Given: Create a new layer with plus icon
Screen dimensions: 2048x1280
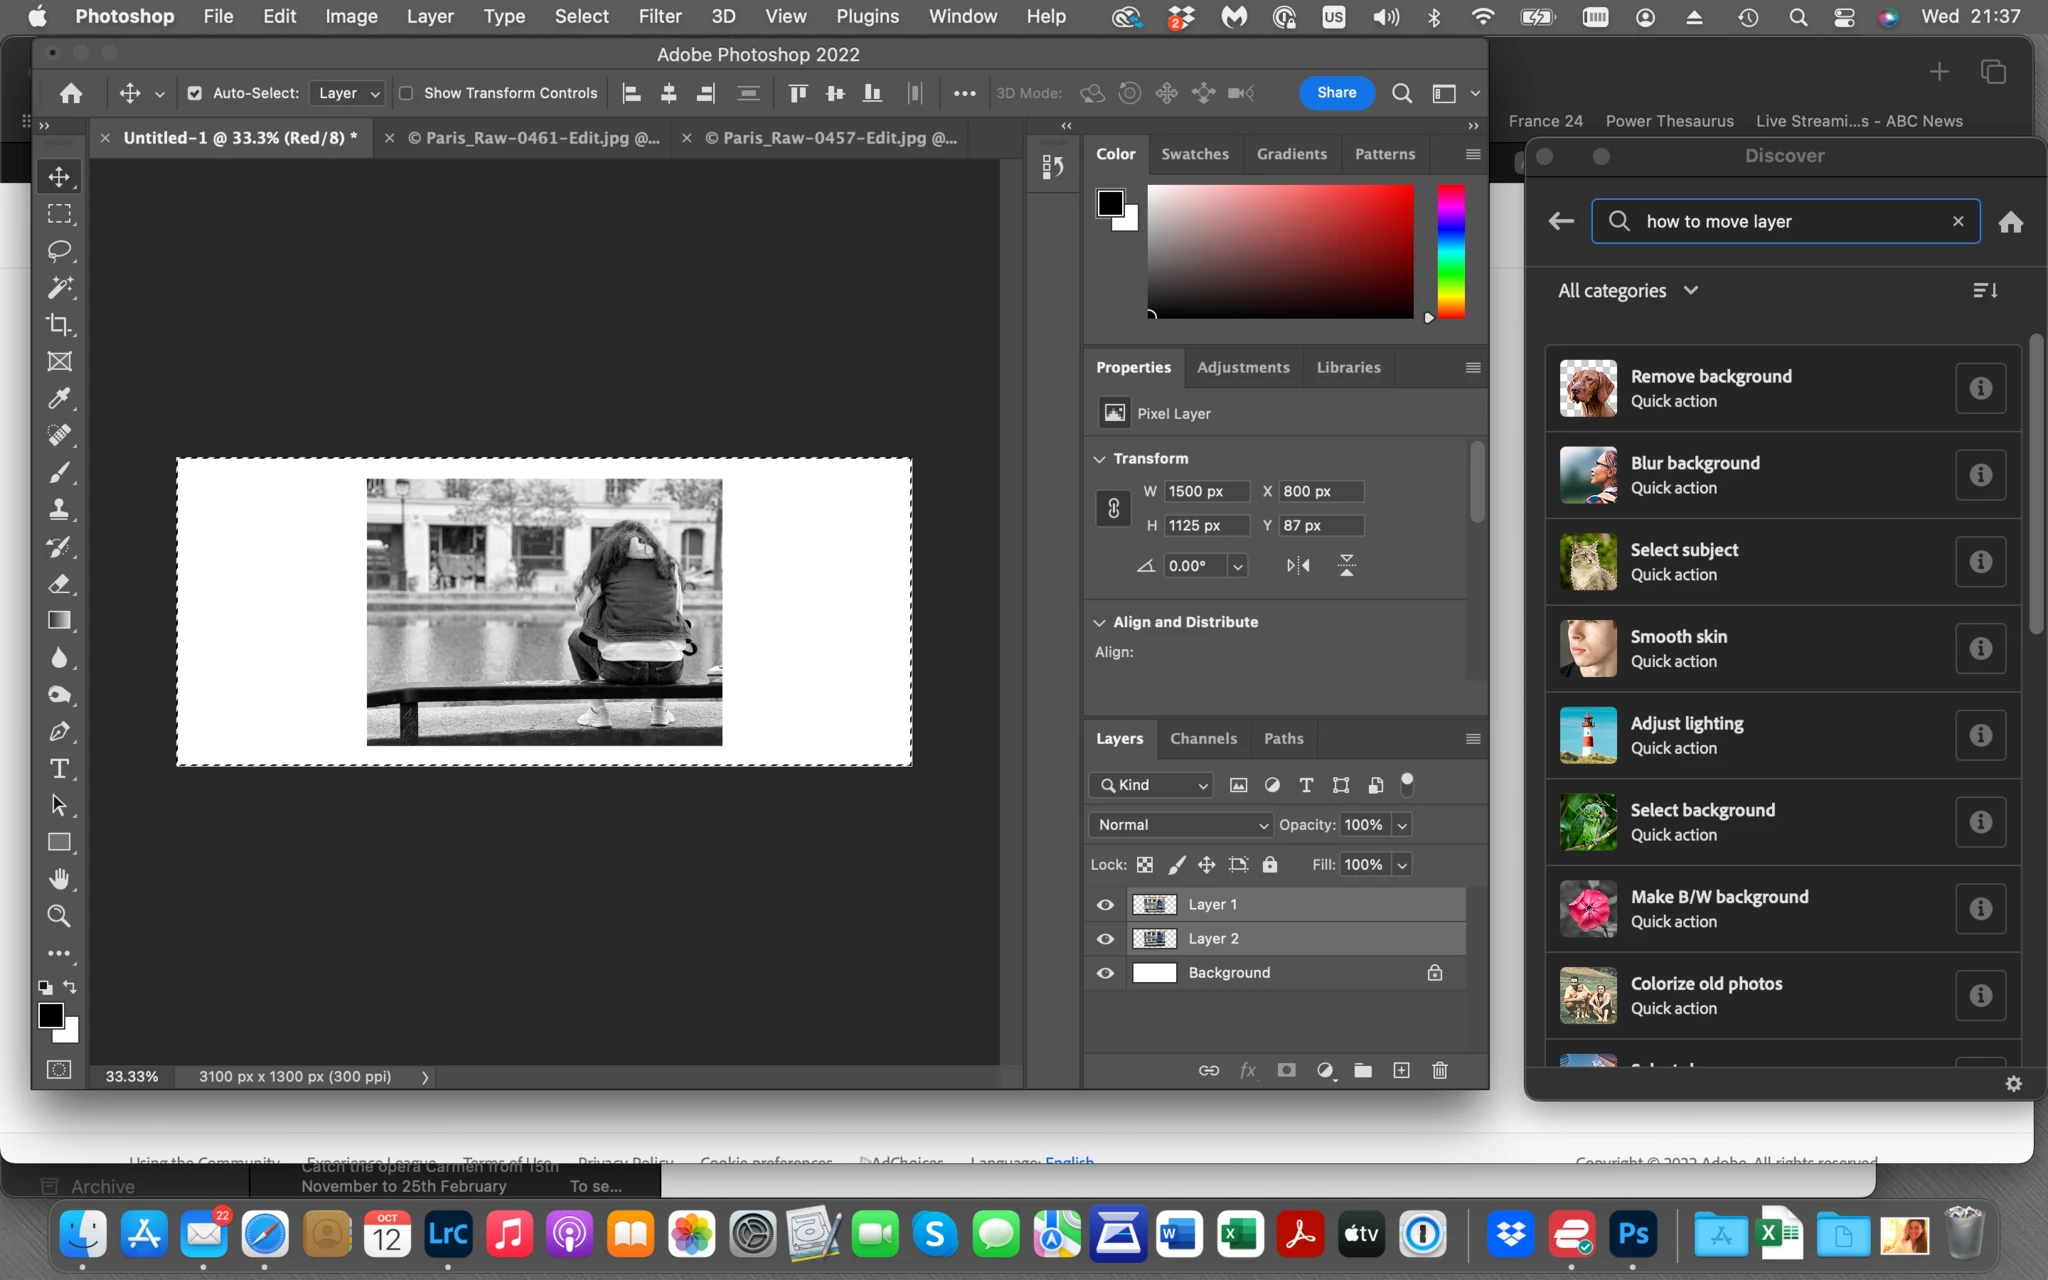Looking at the screenshot, I should pyautogui.click(x=1401, y=1070).
